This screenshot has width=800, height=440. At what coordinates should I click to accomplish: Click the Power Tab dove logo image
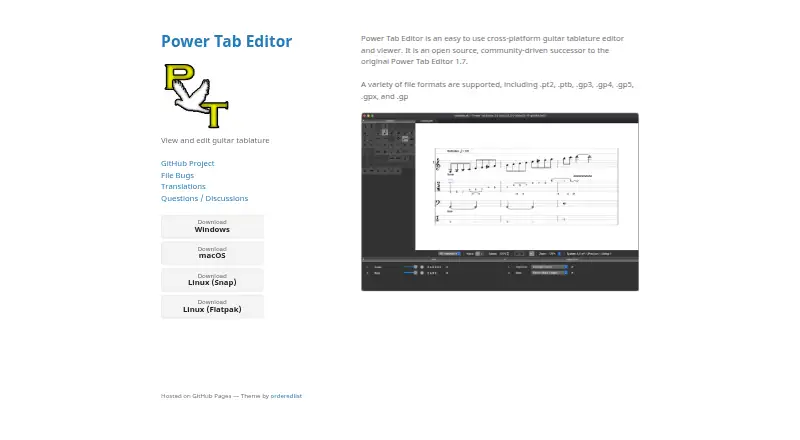tap(196, 95)
